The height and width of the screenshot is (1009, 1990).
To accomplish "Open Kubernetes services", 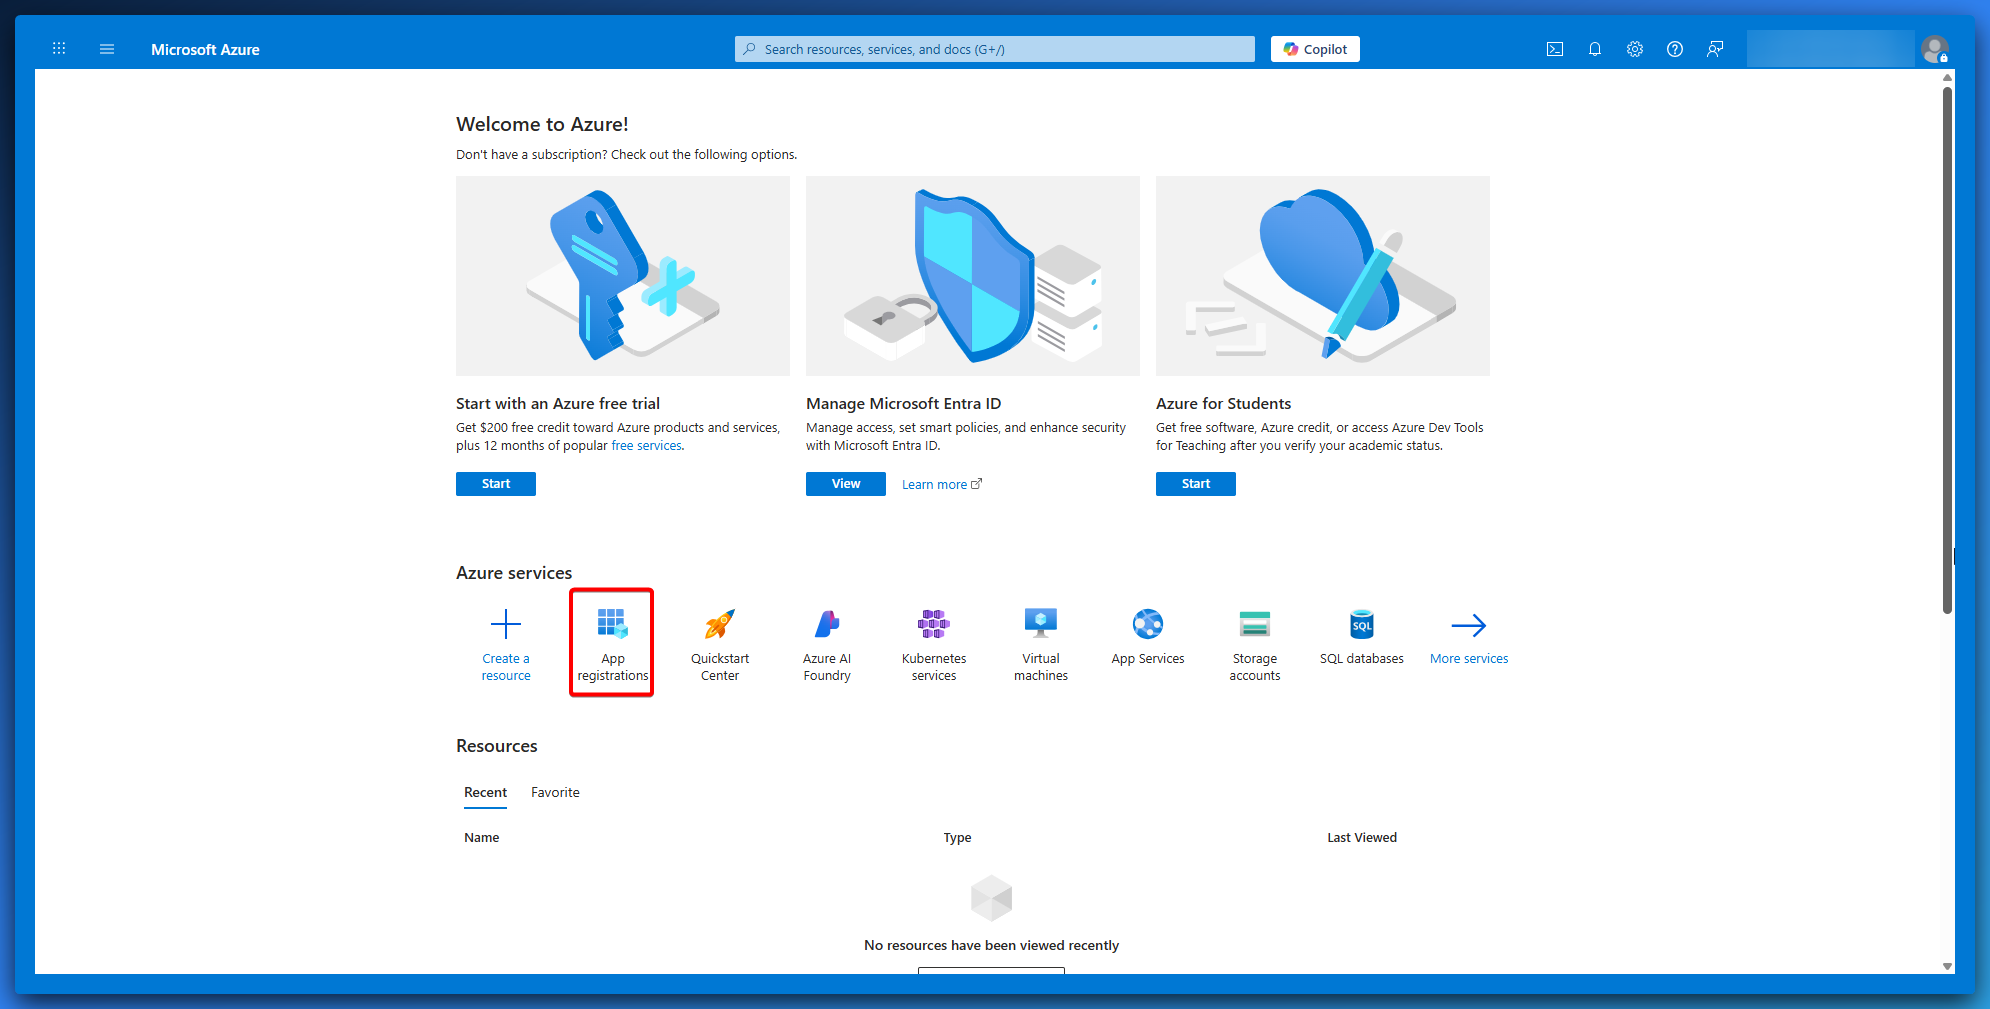I will pyautogui.click(x=934, y=643).
